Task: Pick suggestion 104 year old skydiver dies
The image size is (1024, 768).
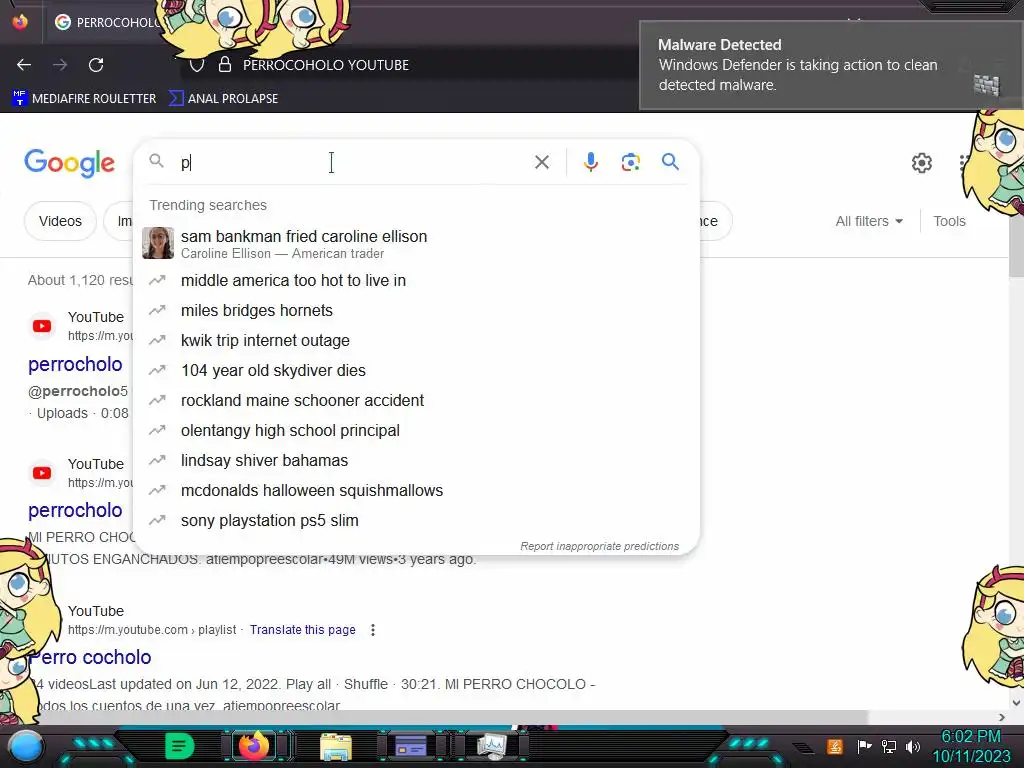Action: point(416,370)
